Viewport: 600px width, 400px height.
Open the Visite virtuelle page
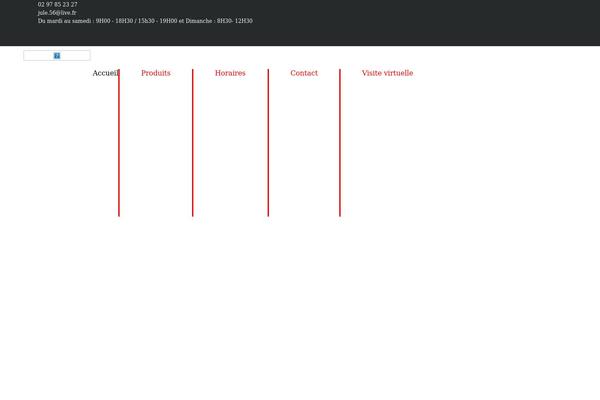coord(387,73)
